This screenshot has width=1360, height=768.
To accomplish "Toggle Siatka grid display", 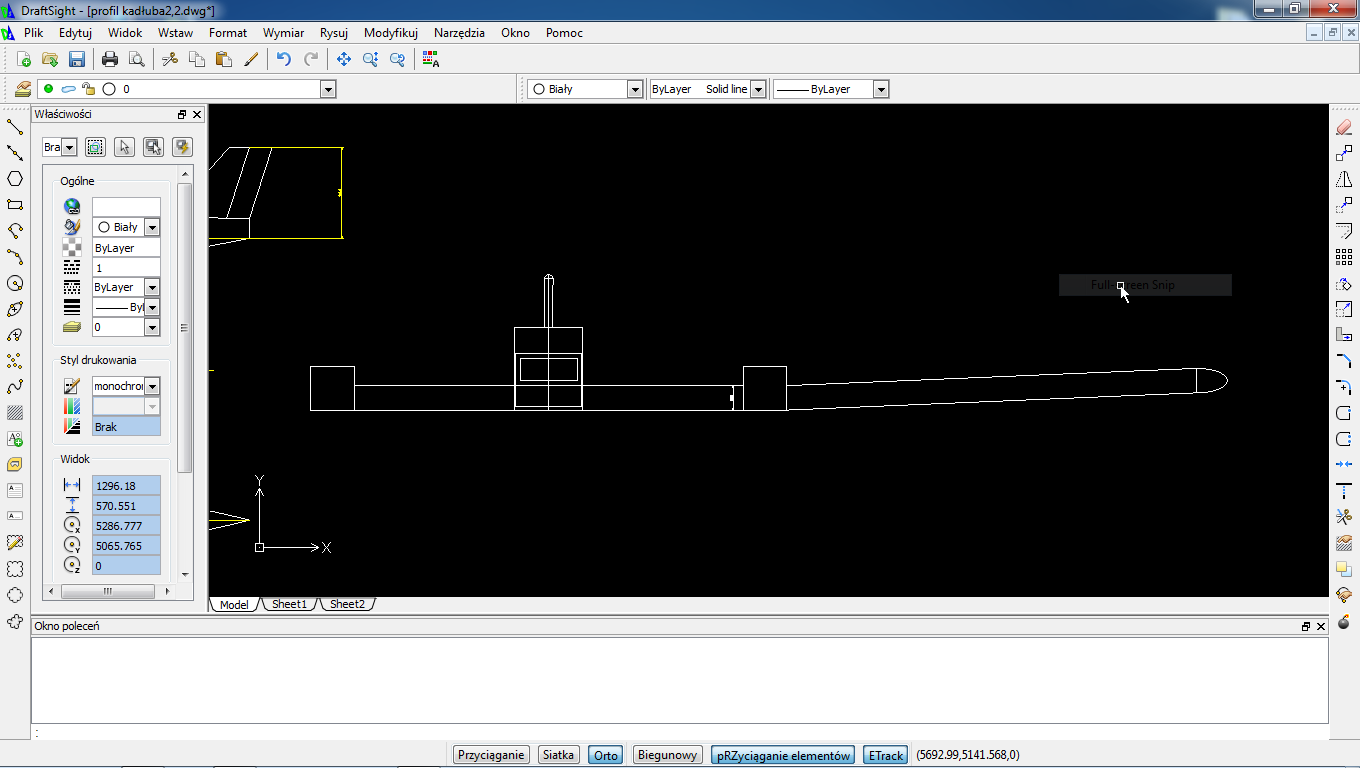I will pos(559,755).
